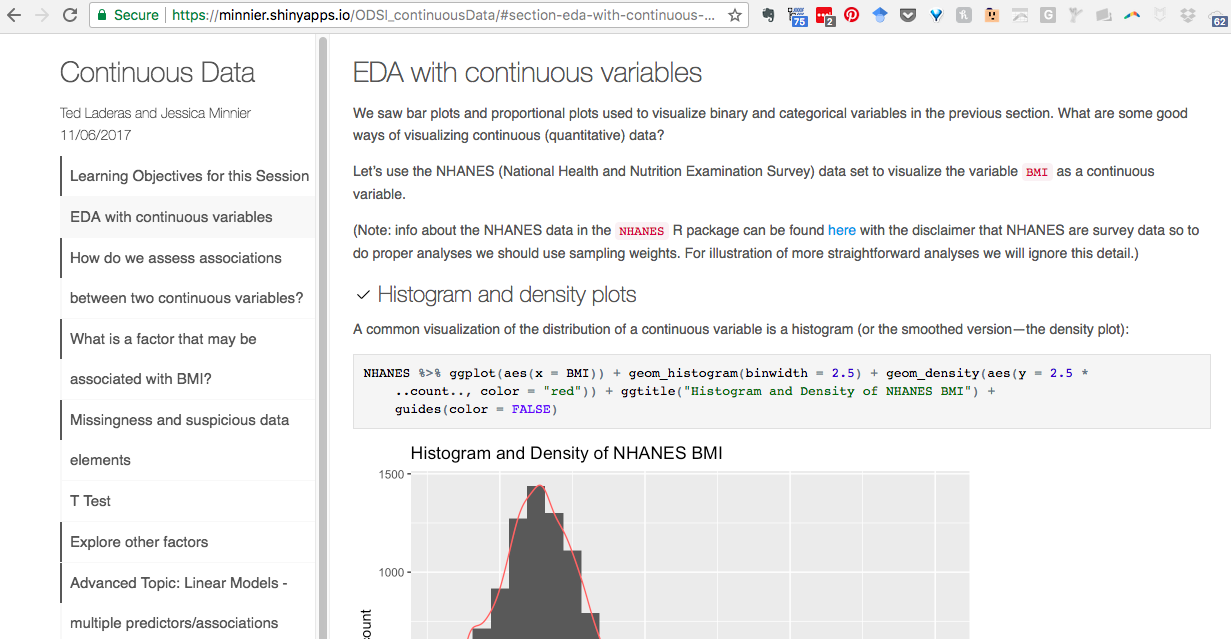Follow the "here" link about NHANES data
The height and width of the screenshot is (639, 1231).
pos(841,230)
